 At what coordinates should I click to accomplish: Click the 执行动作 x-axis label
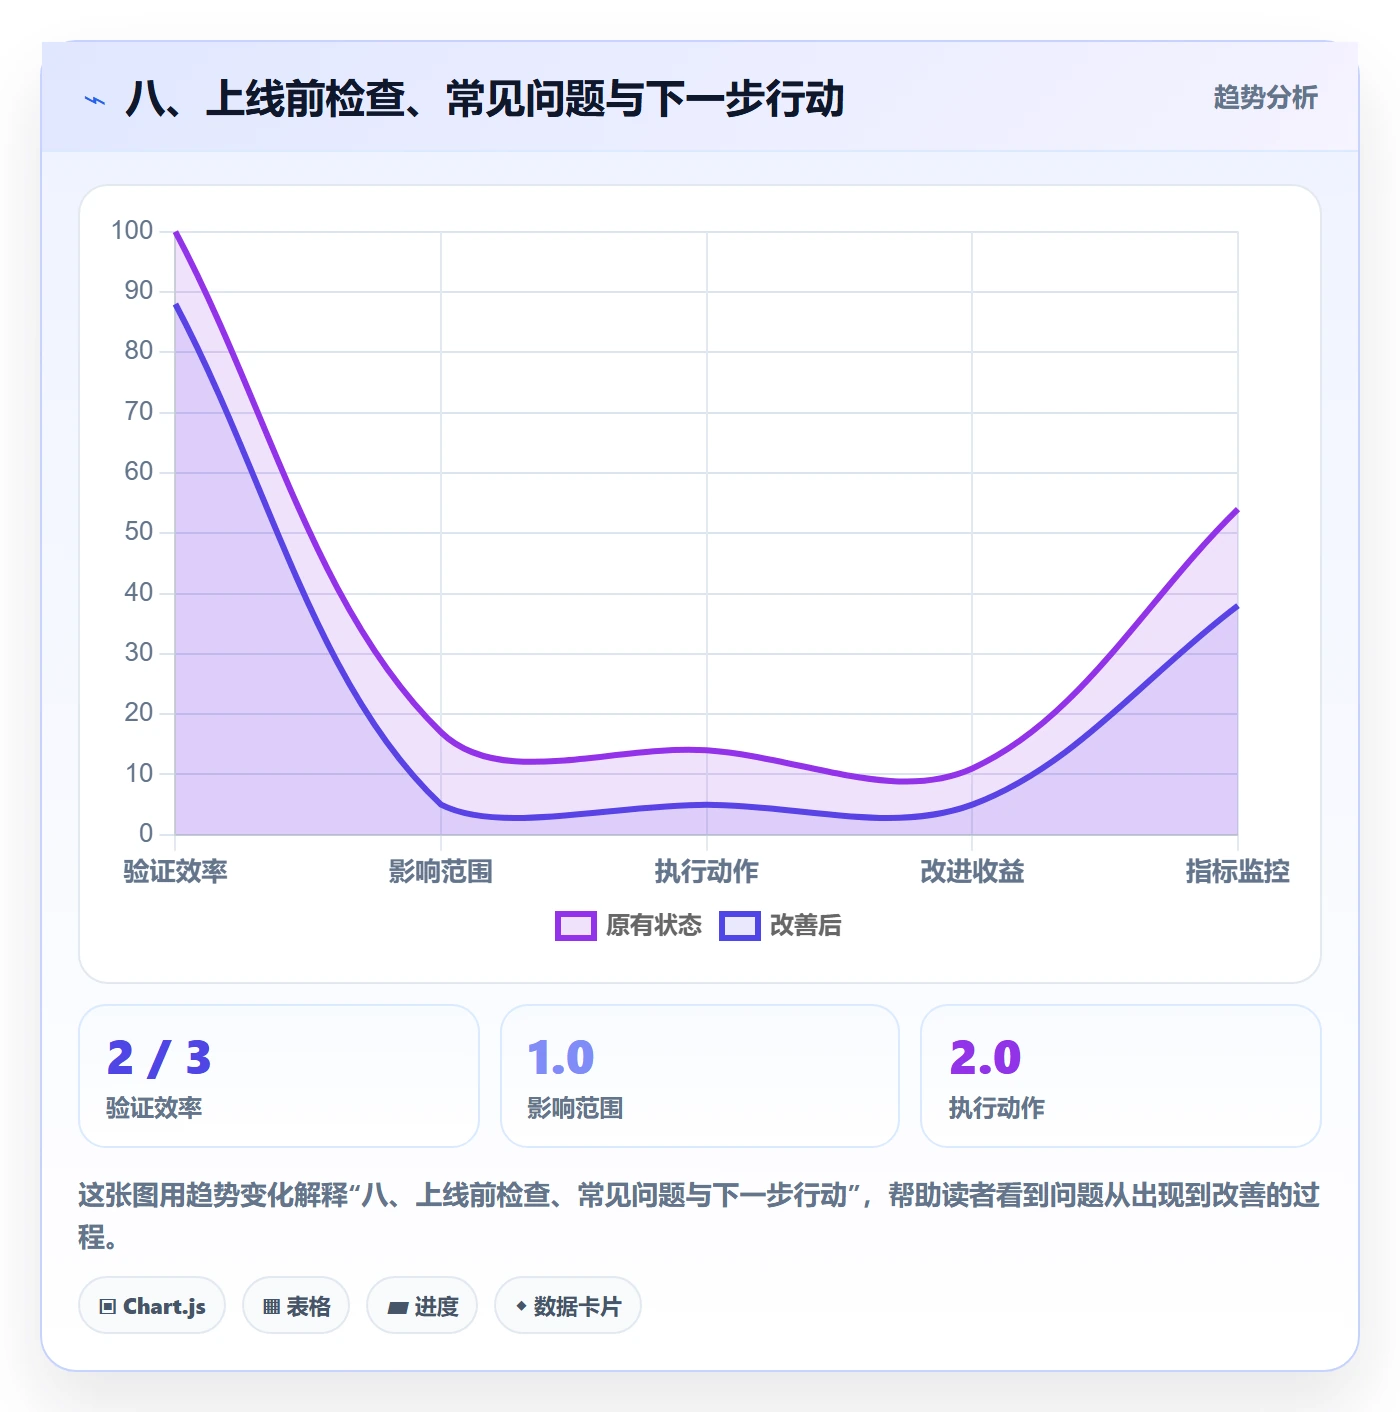(x=707, y=871)
